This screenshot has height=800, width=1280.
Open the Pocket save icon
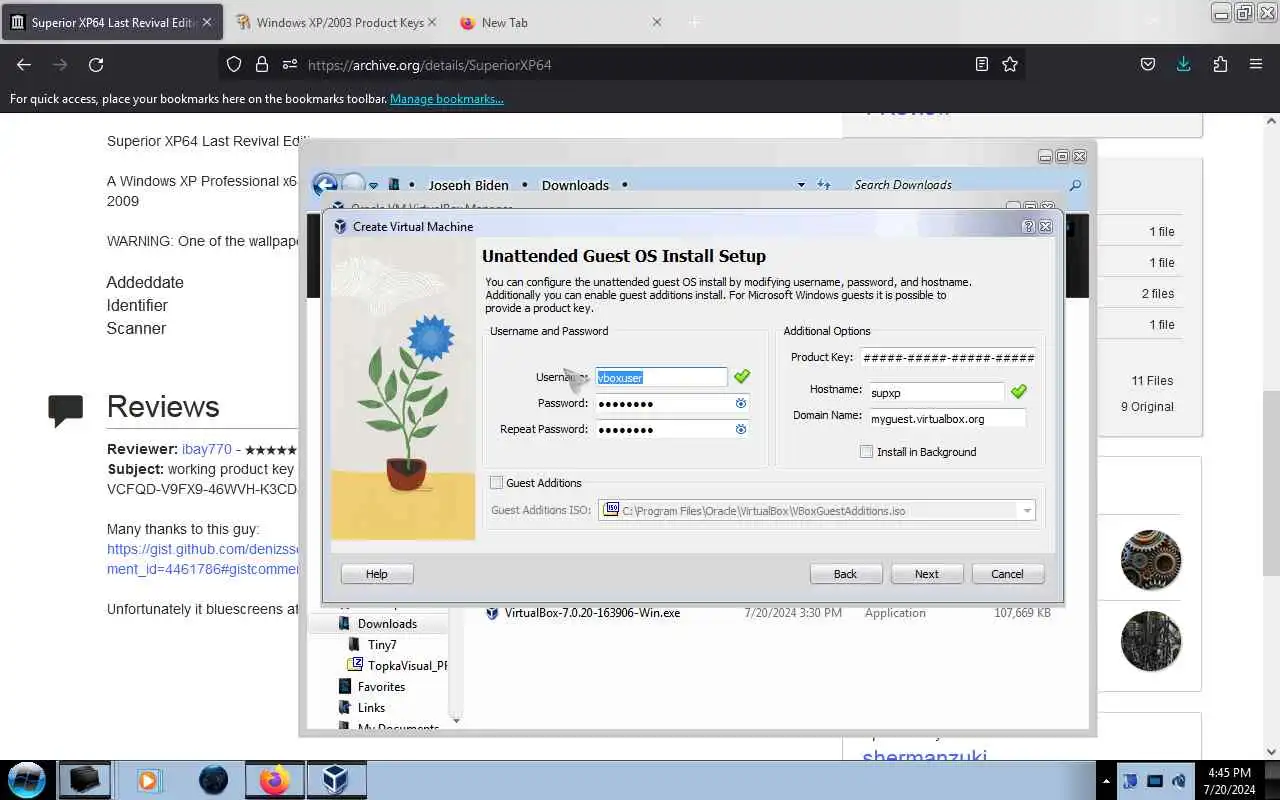coord(1148,64)
